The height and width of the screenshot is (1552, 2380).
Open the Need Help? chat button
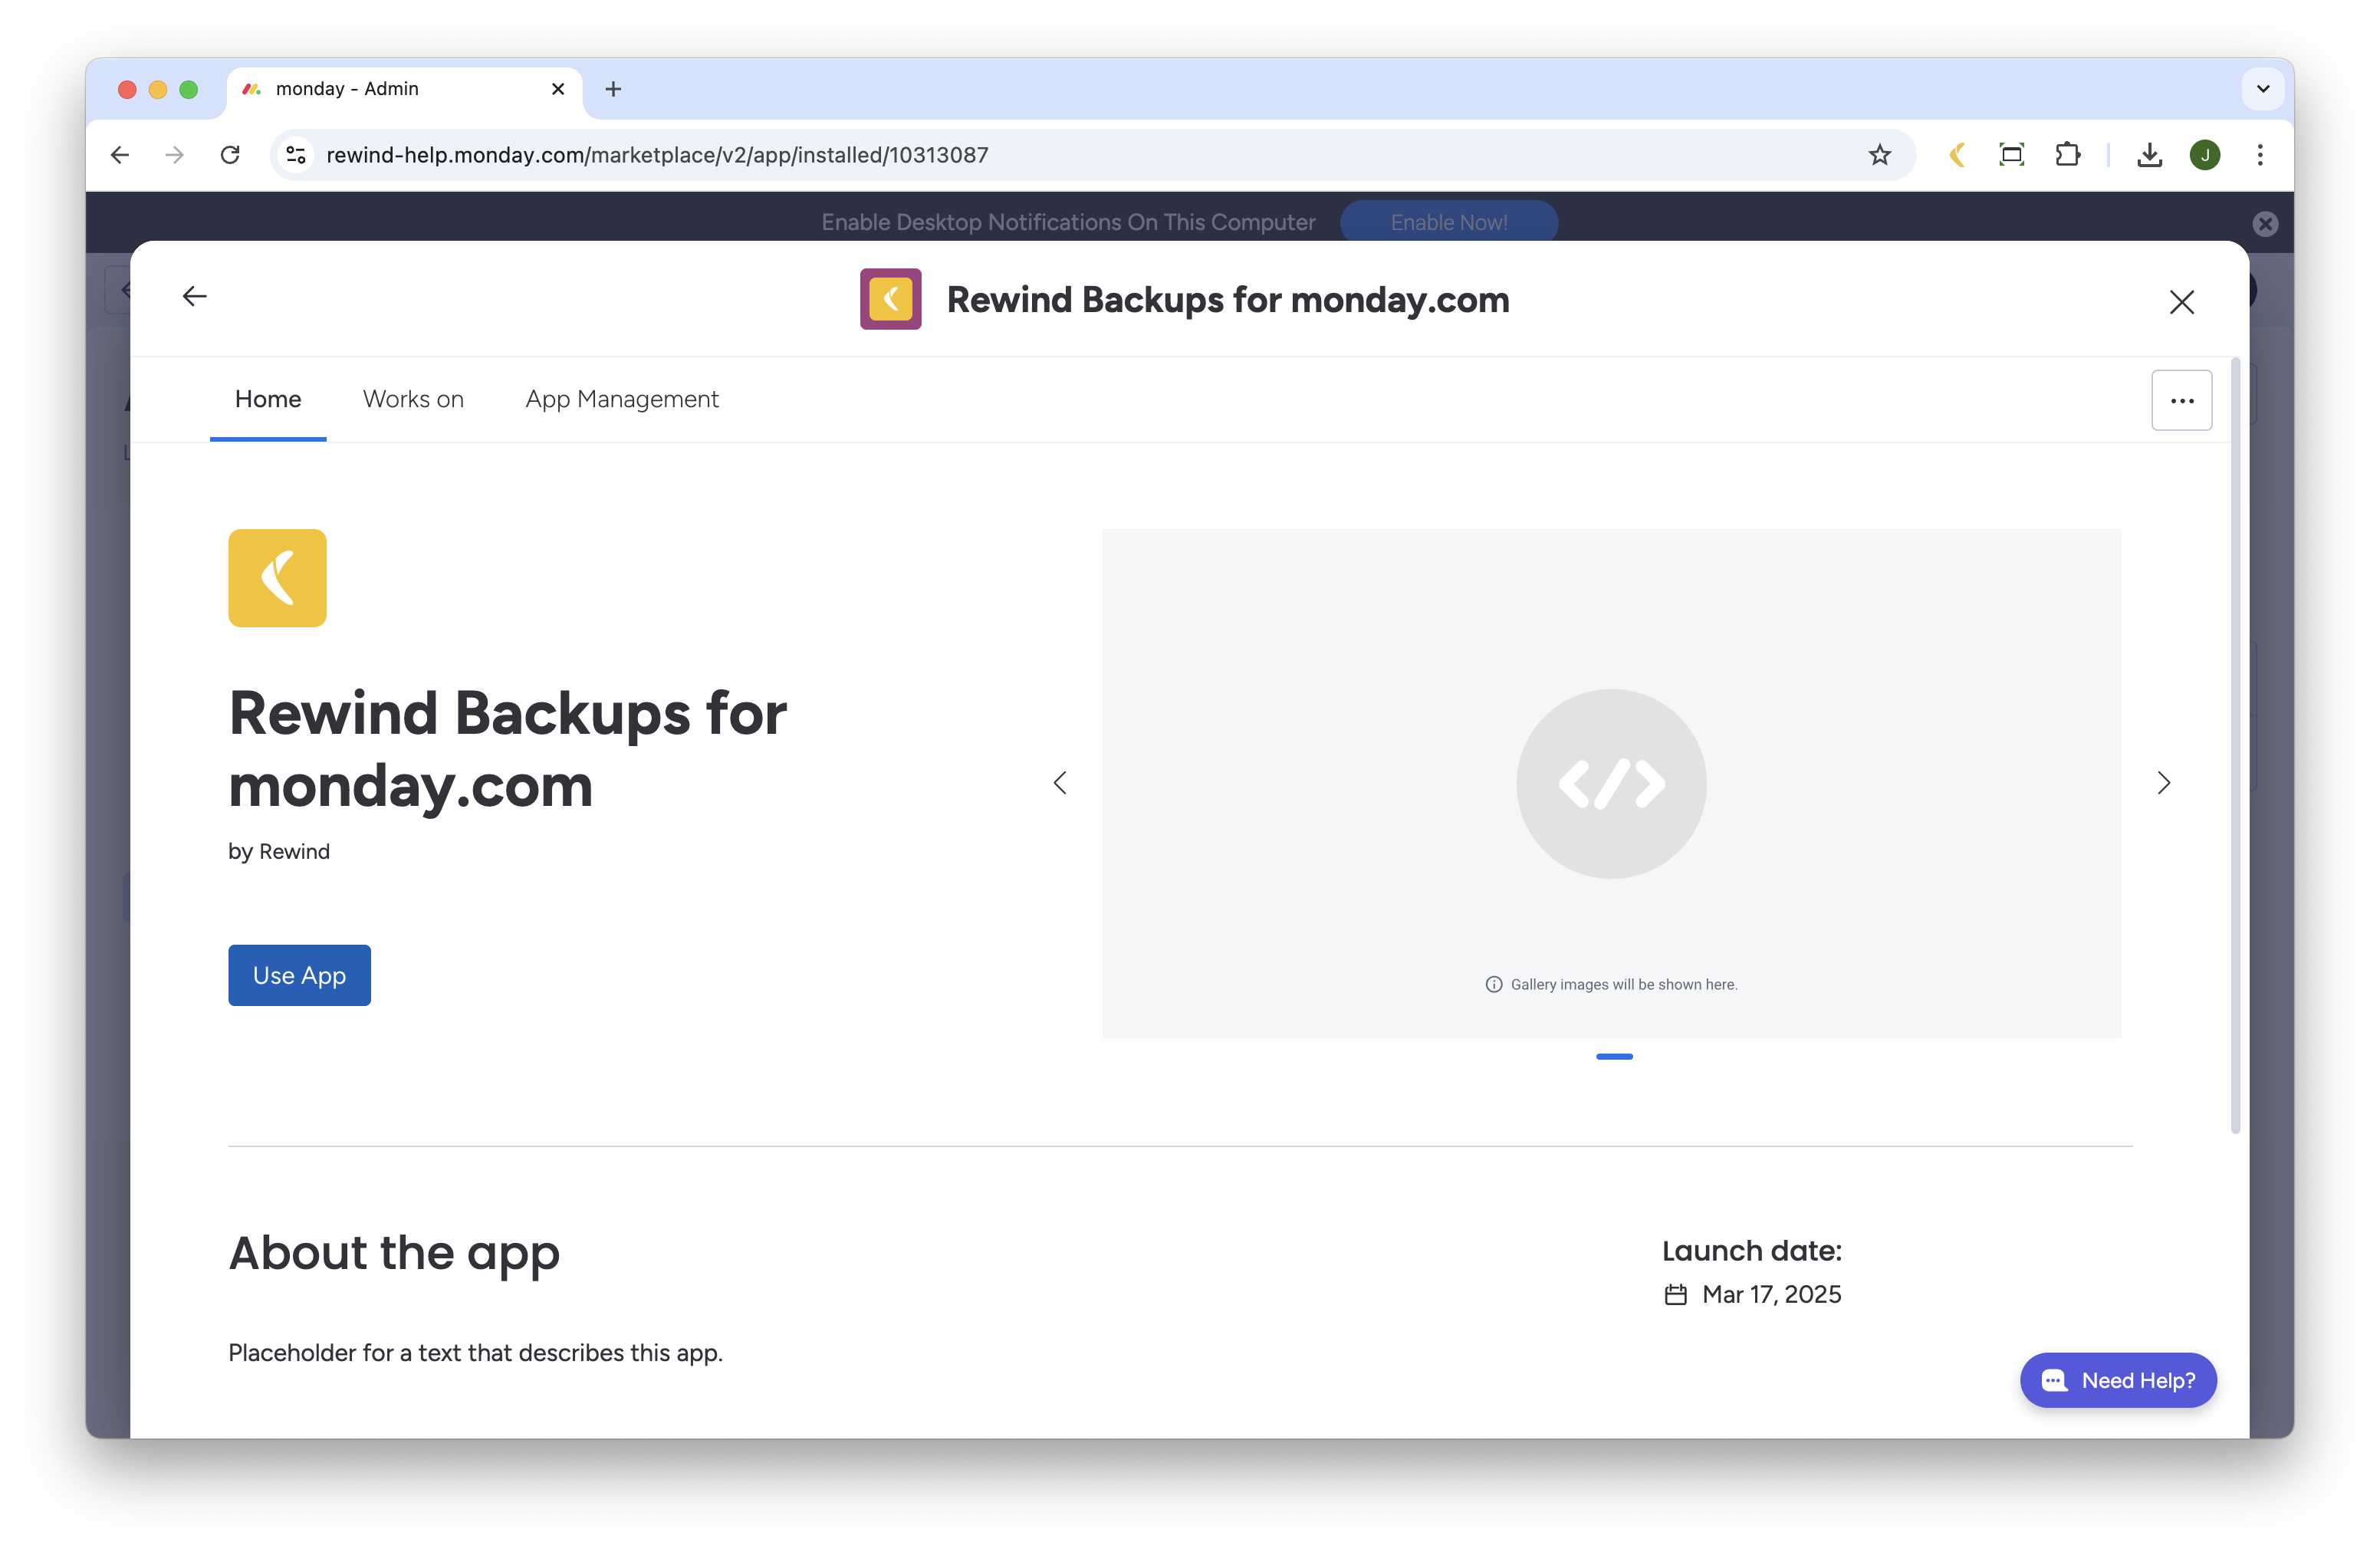[x=2117, y=1380]
